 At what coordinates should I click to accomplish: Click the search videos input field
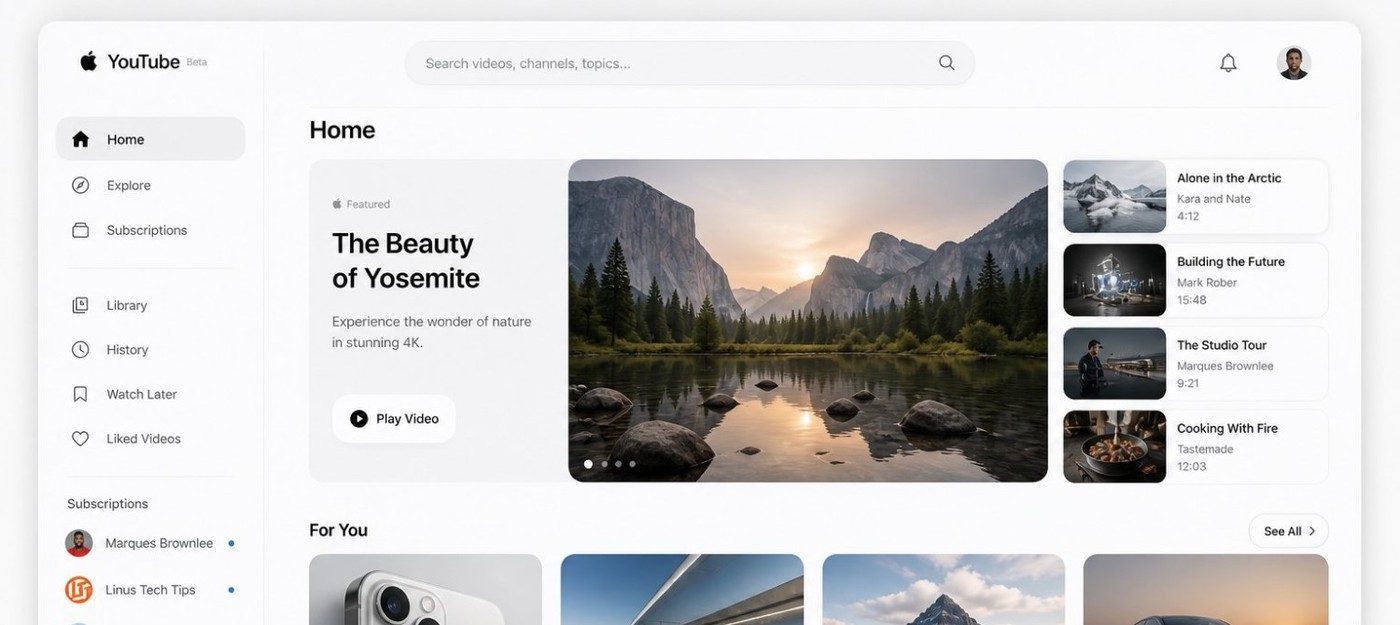[x=689, y=63]
